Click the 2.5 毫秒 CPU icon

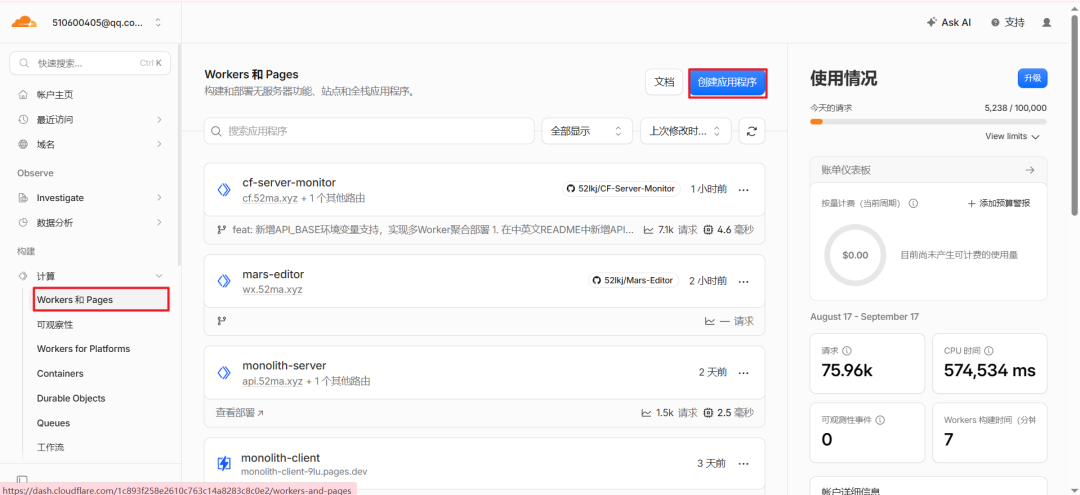707,413
